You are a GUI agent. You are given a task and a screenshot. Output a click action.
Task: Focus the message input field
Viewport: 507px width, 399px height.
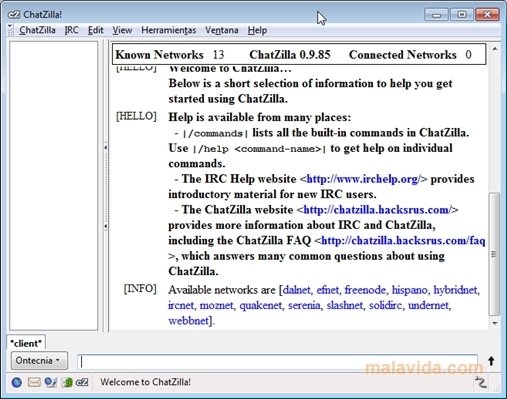pyautogui.click(x=277, y=362)
